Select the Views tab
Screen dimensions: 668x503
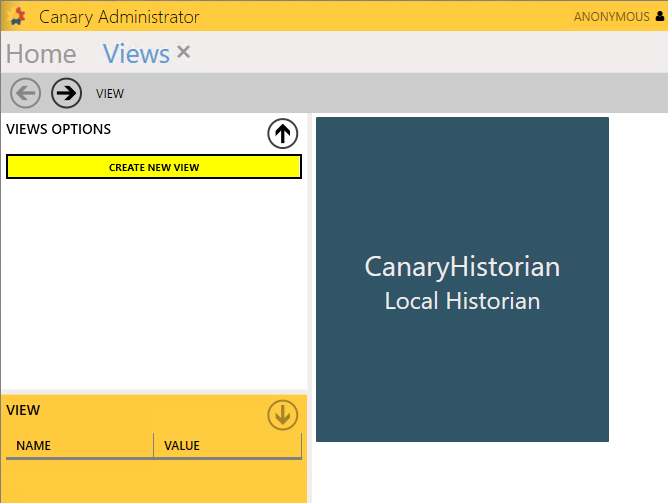click(x=136, y=54)
